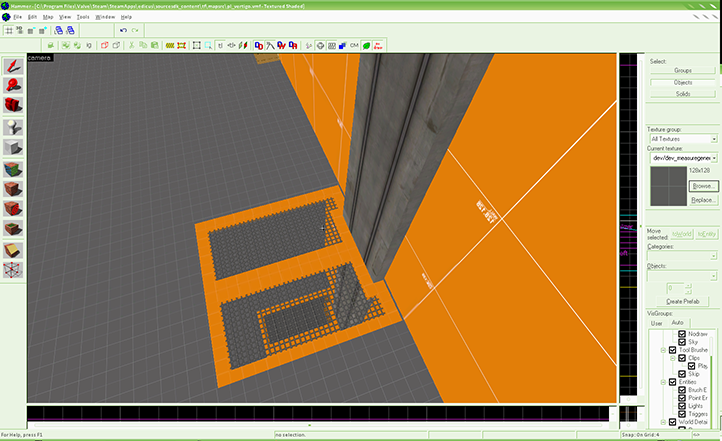
Task: Click the yellow Cordon toggle icon
Action: pos(170,45)
